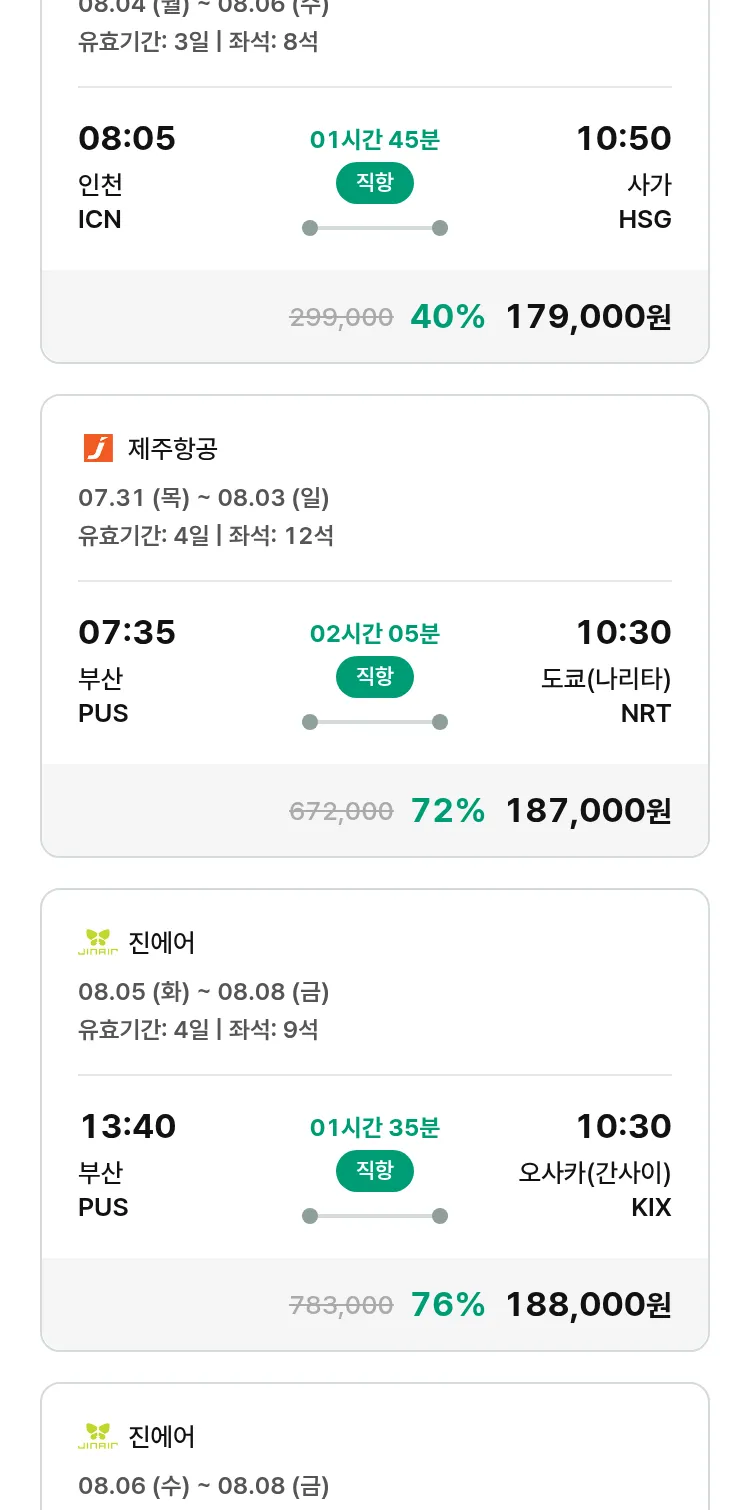Select the 179,000원 price for the Saga flight

[588, 317]
